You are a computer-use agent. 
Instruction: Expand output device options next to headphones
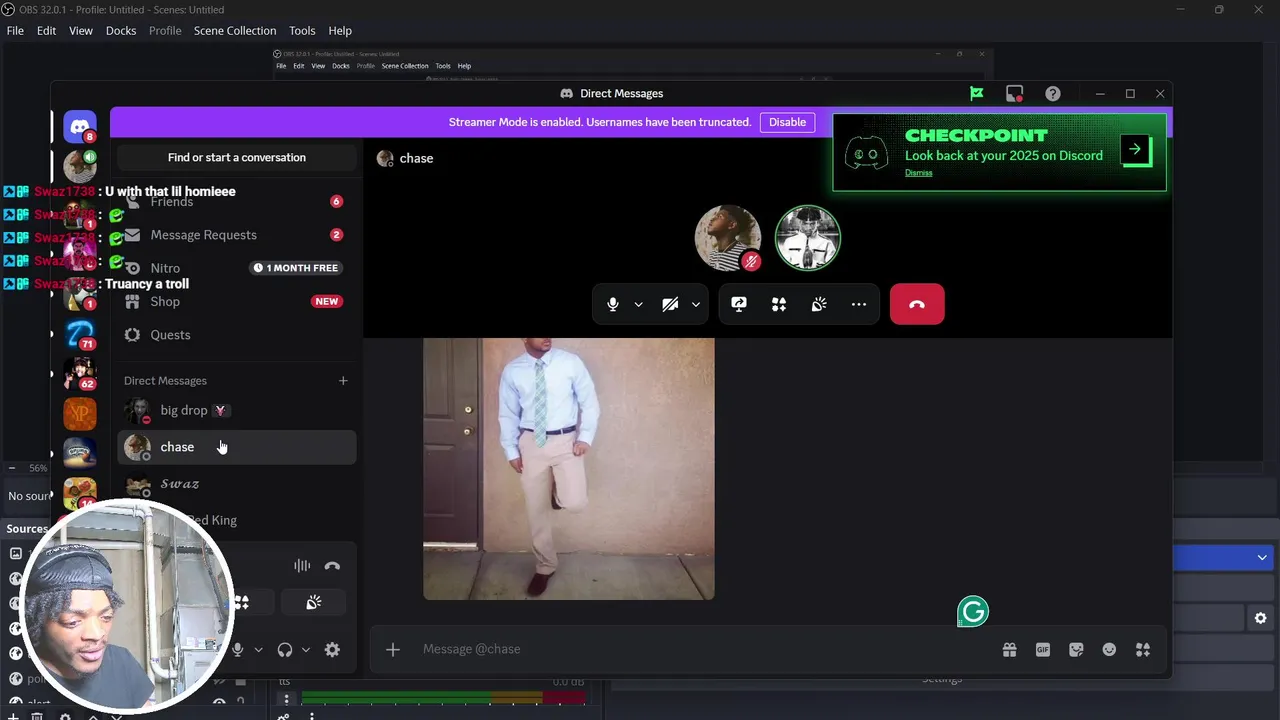[x=306, y=650]
